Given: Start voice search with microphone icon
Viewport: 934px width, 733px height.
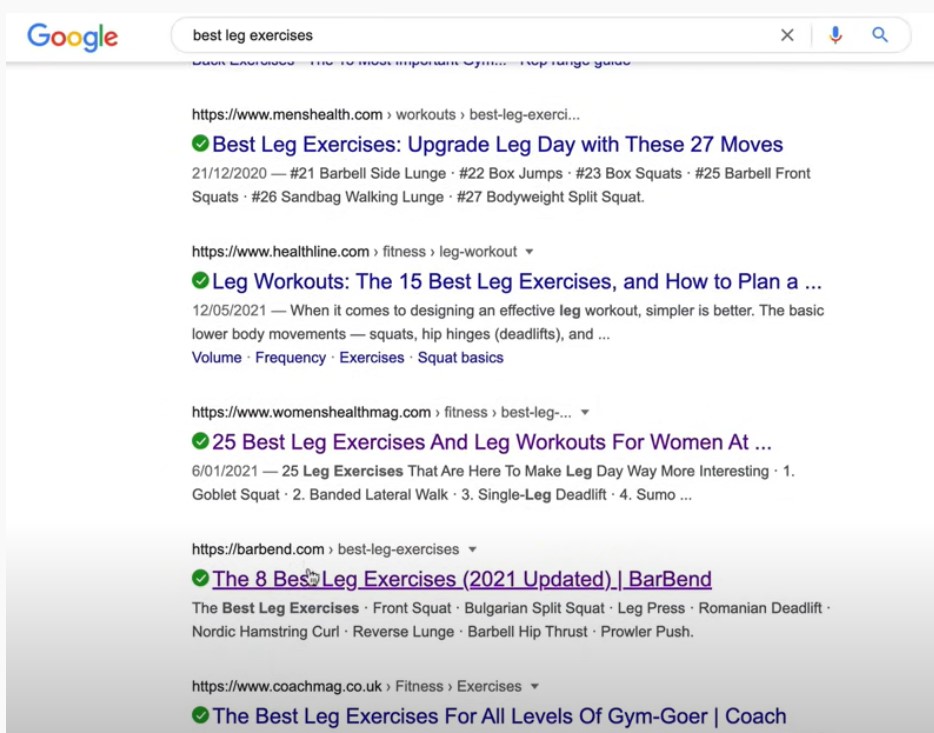Looking at the screenshot, I should point(835,35).
